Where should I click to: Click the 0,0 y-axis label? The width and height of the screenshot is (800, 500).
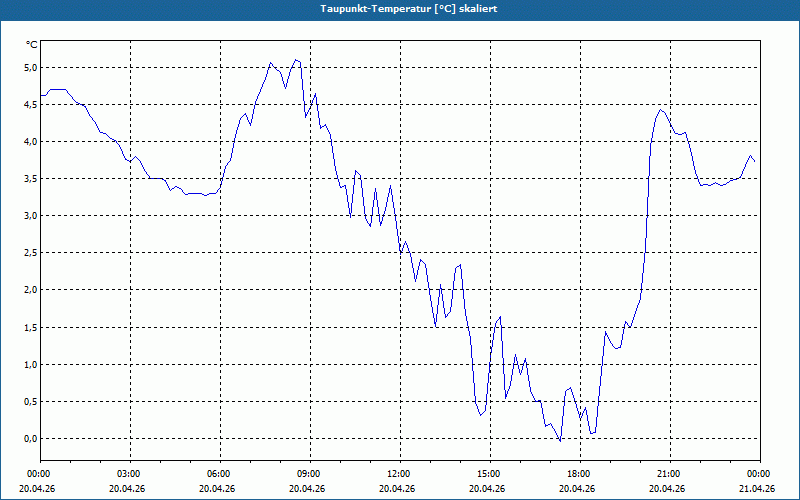click(31, 439)
